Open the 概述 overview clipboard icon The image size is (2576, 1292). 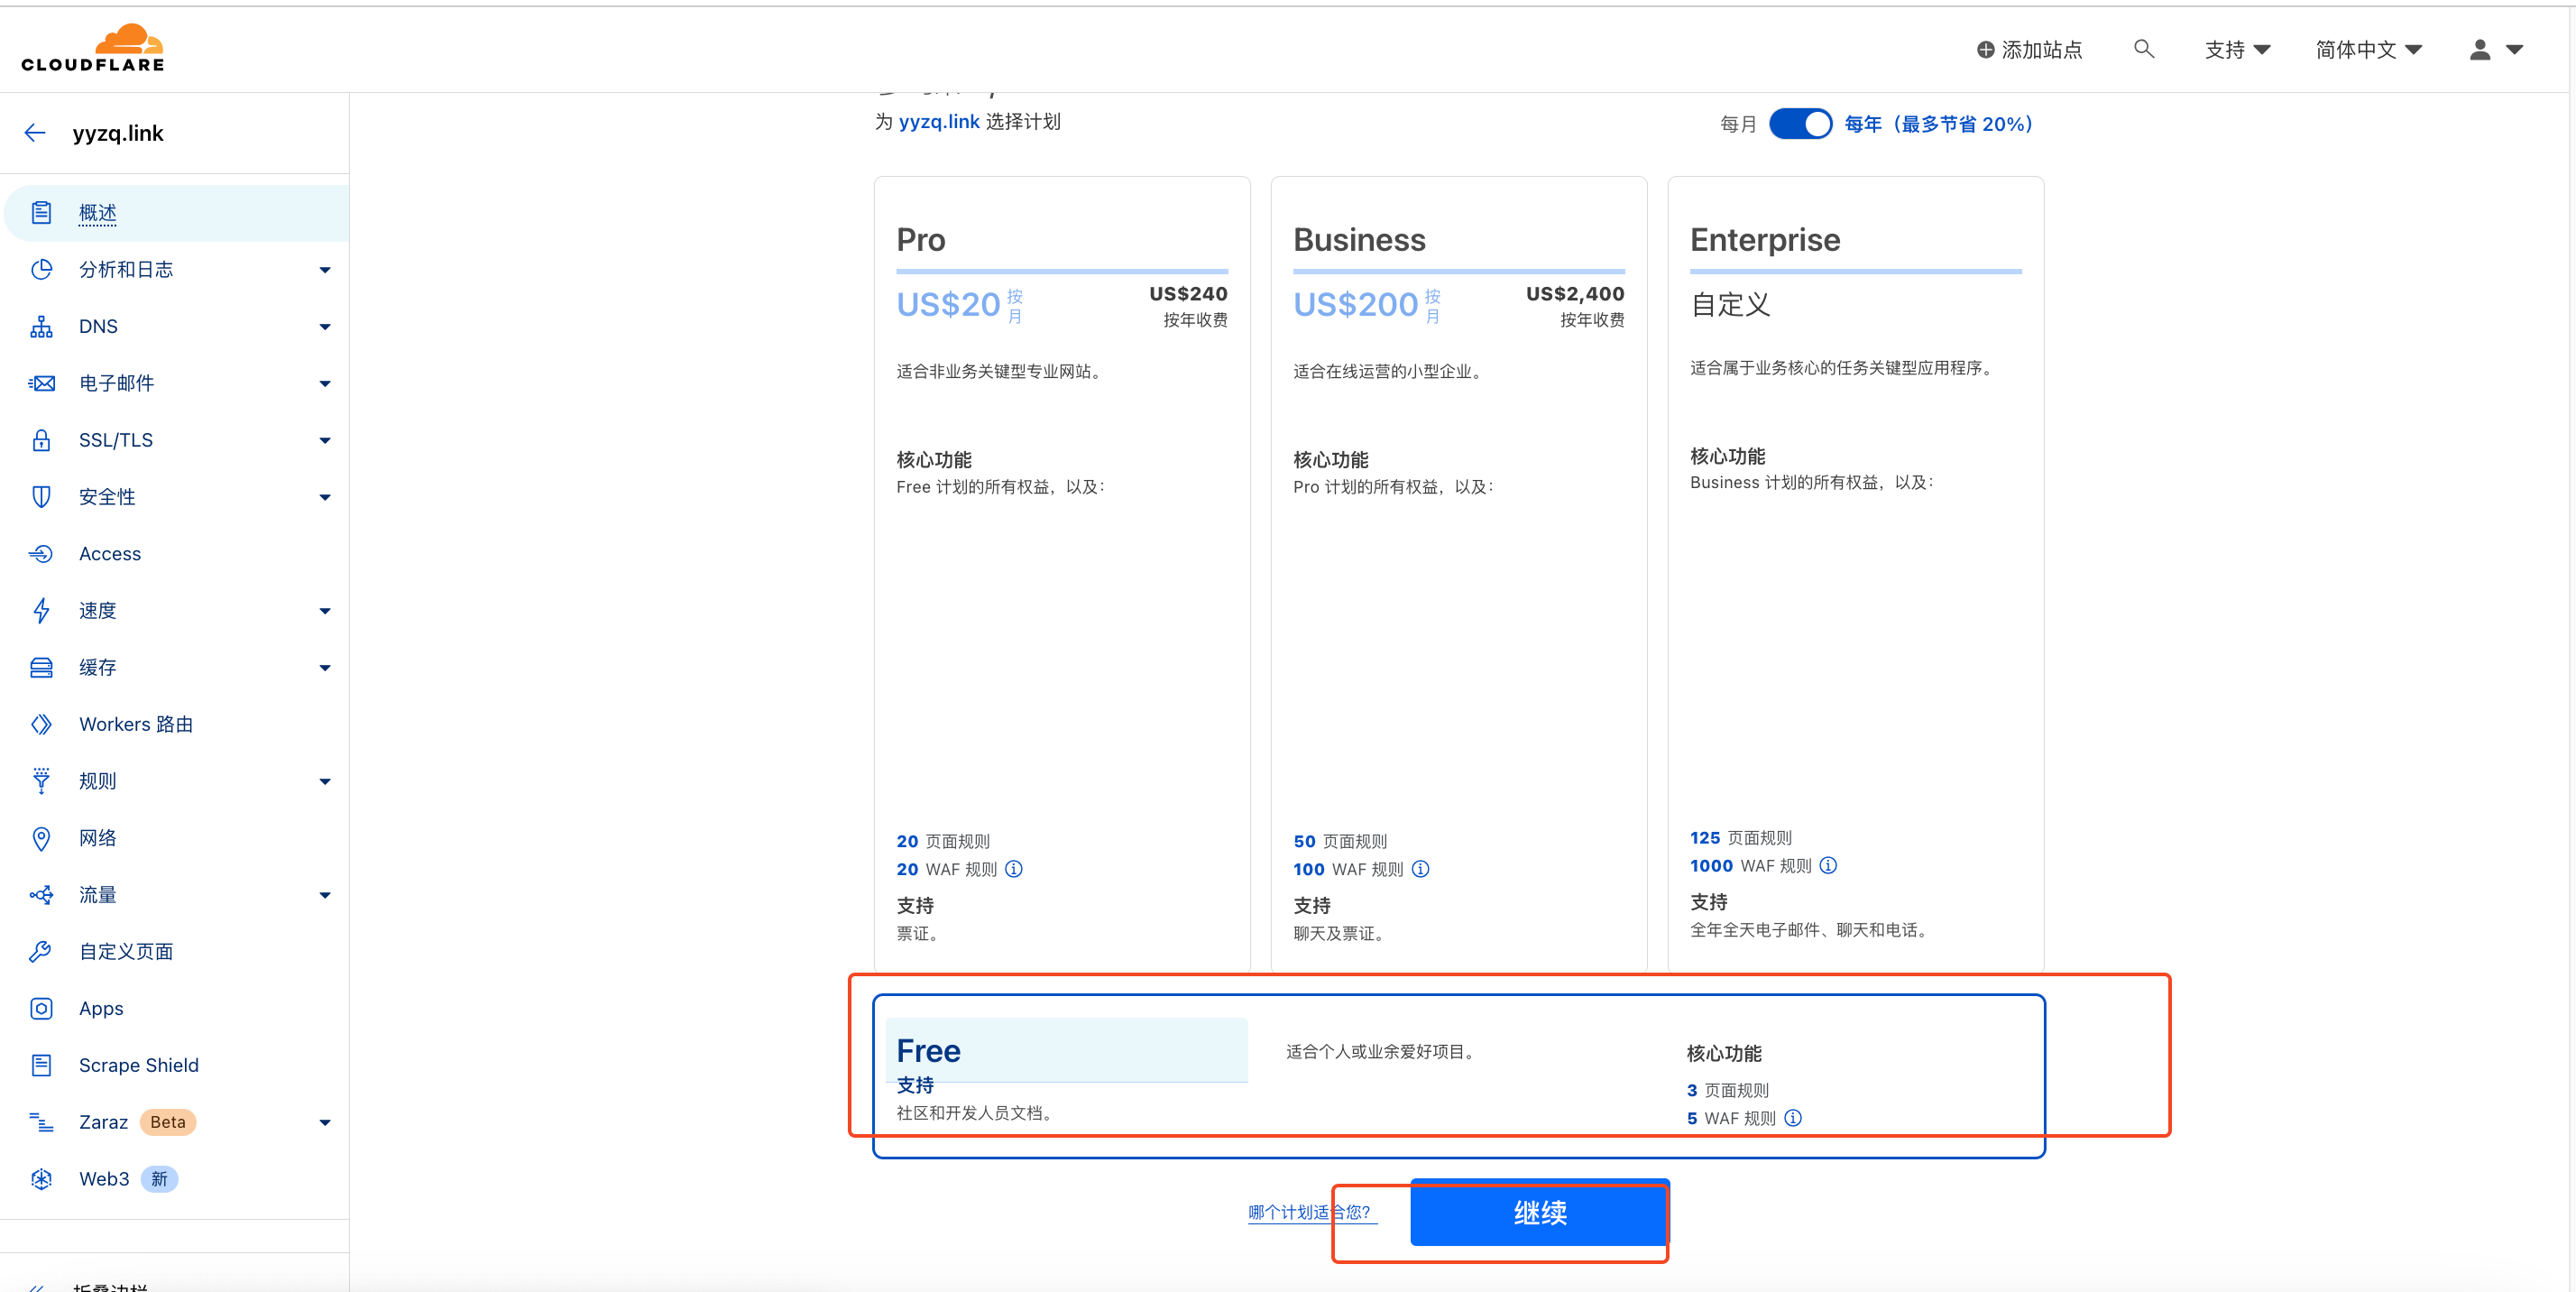pos(41,213)
